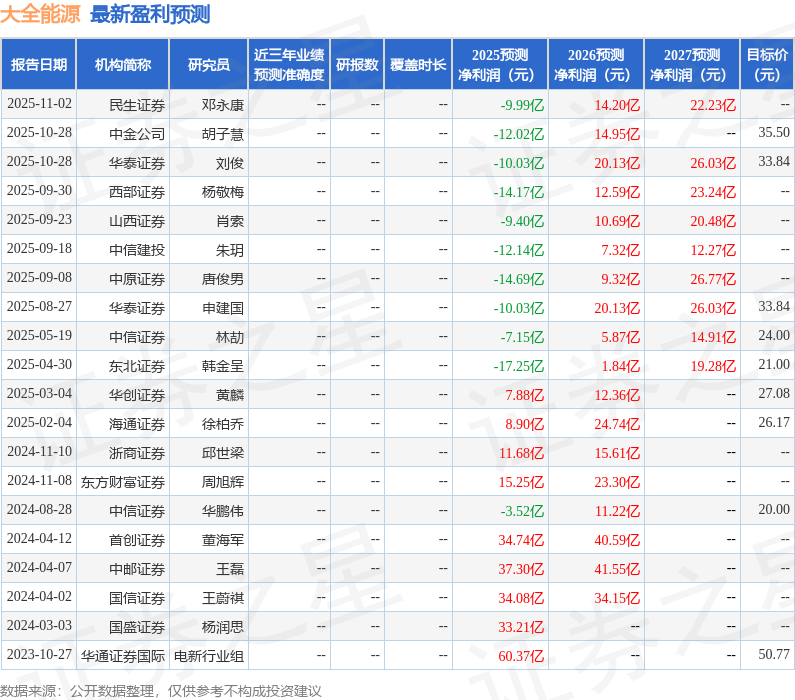Click the 东方财富证券 institution cell
This screenshot has width=795, height=700.
pos(123,482)
